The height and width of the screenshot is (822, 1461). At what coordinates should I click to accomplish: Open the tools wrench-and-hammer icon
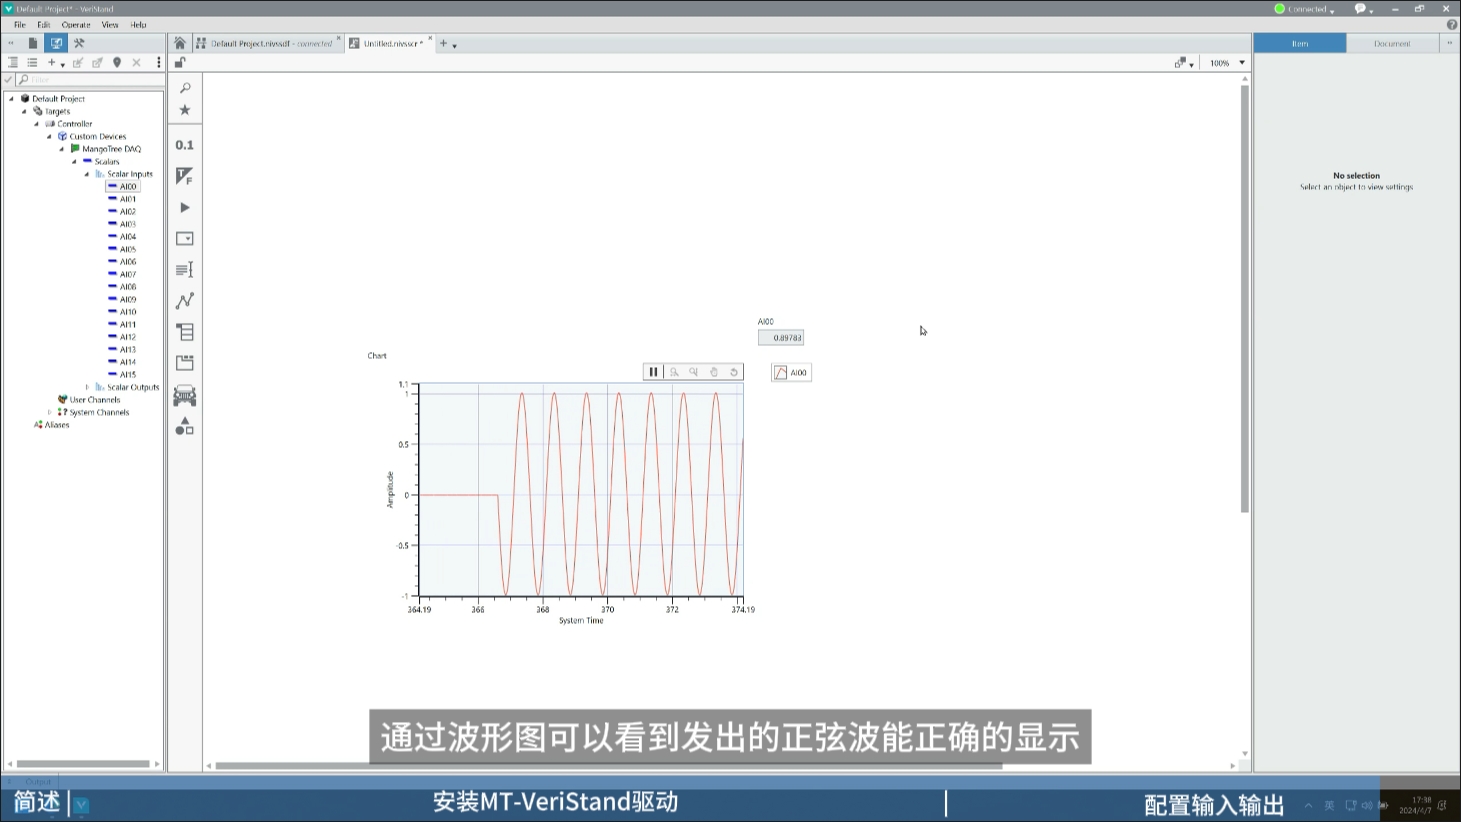coord(79,43)
